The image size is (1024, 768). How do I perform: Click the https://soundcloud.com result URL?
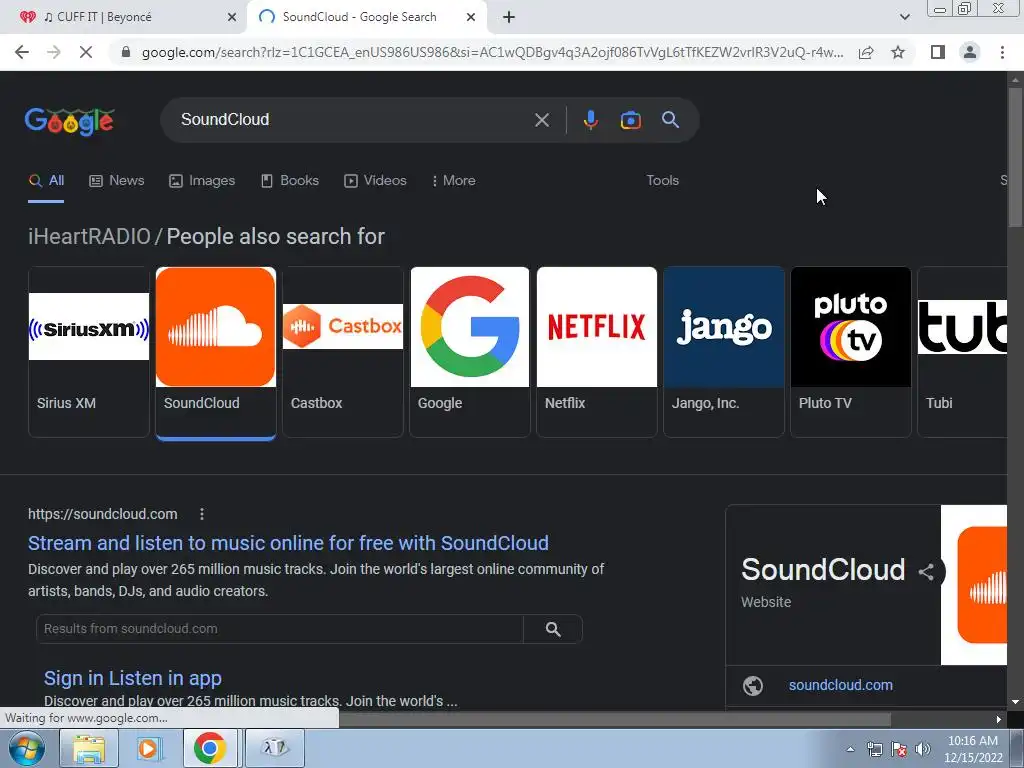pos(103,515)
